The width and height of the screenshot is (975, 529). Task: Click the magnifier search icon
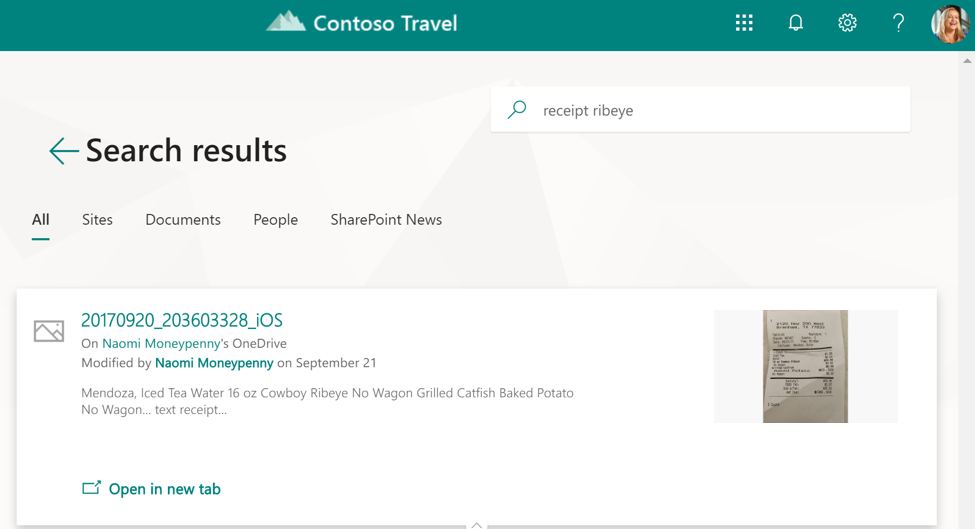(517, 109)
